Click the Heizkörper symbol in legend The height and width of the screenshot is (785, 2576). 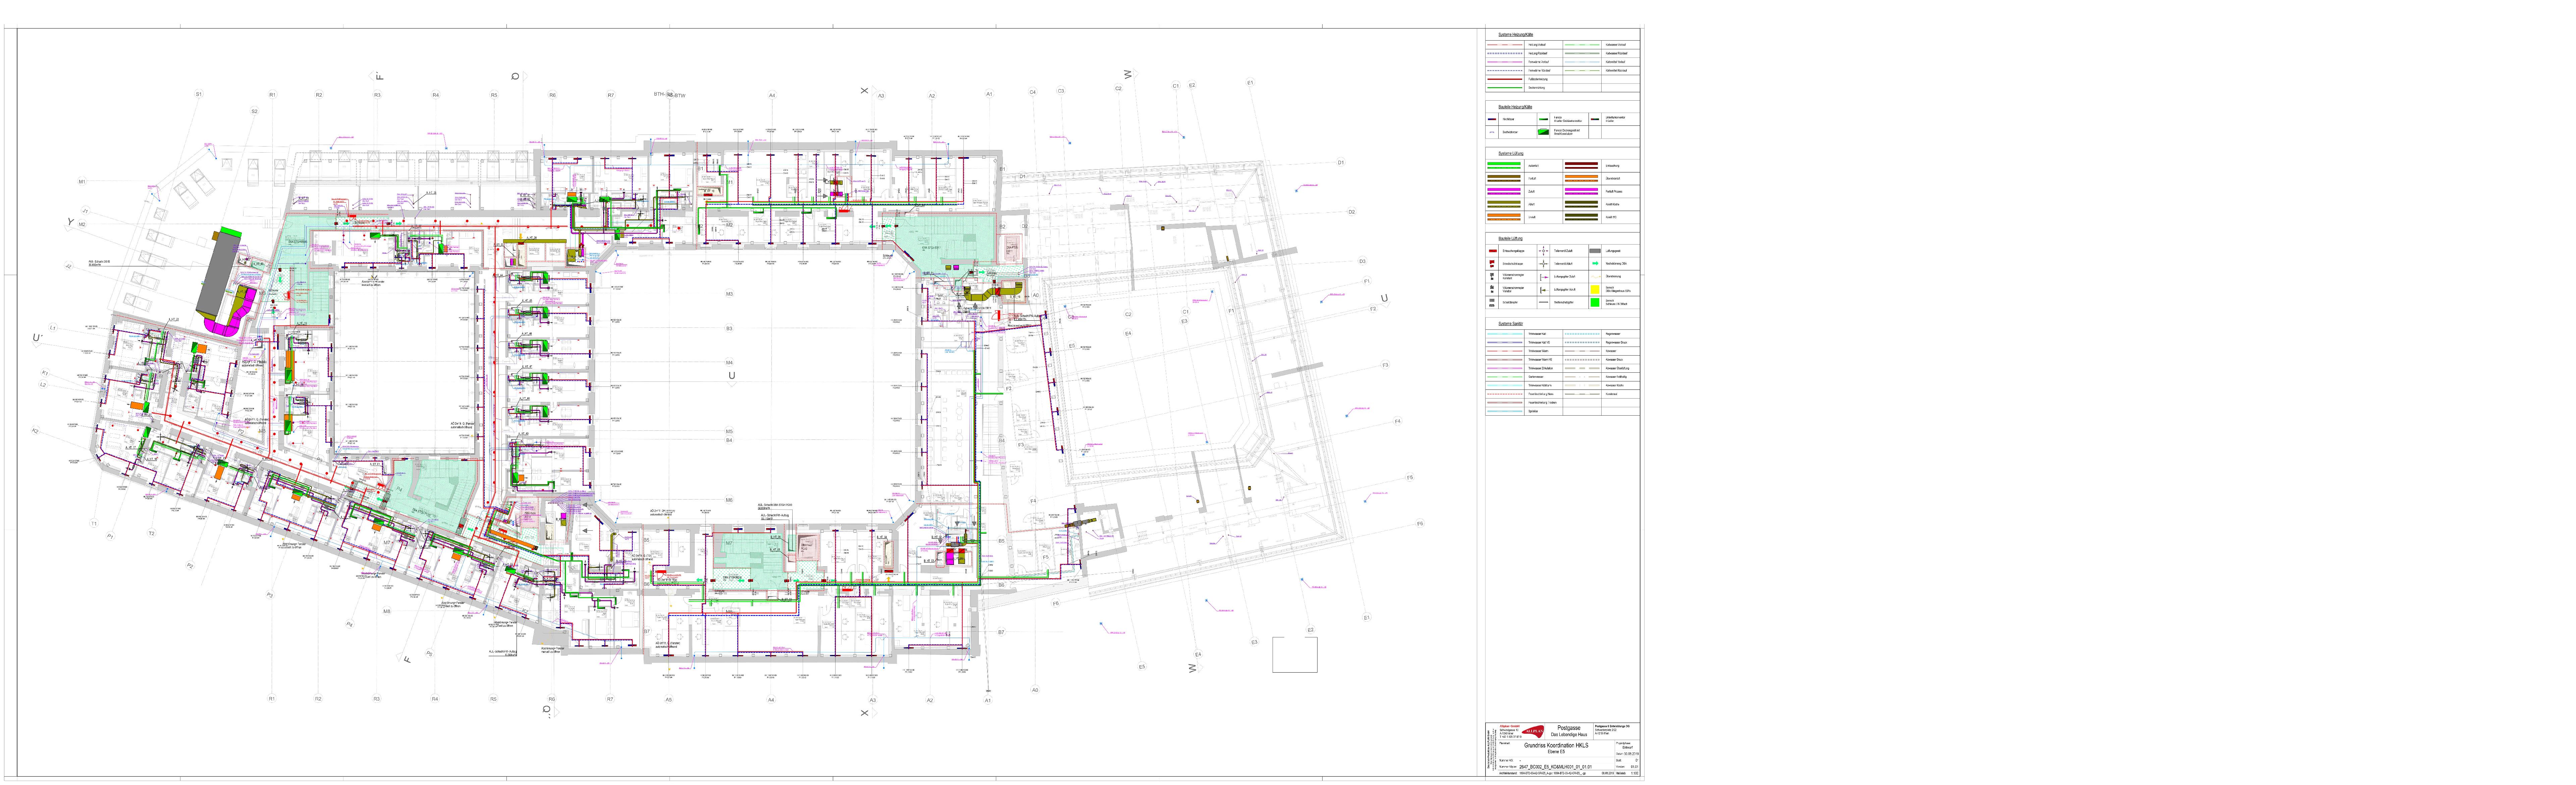point(1492,119)
